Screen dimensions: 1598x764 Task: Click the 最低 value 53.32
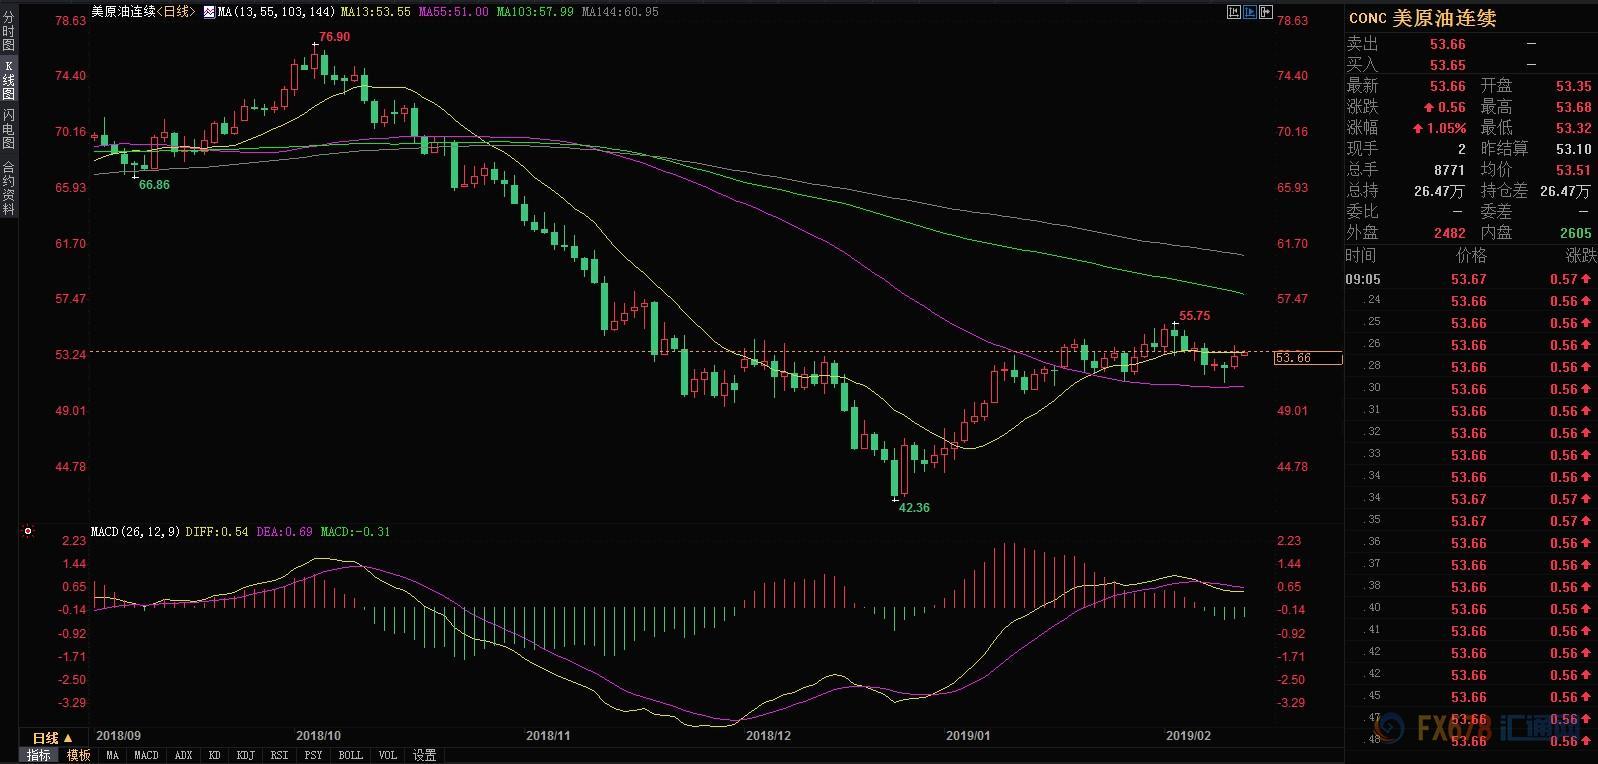[1573, 128]
